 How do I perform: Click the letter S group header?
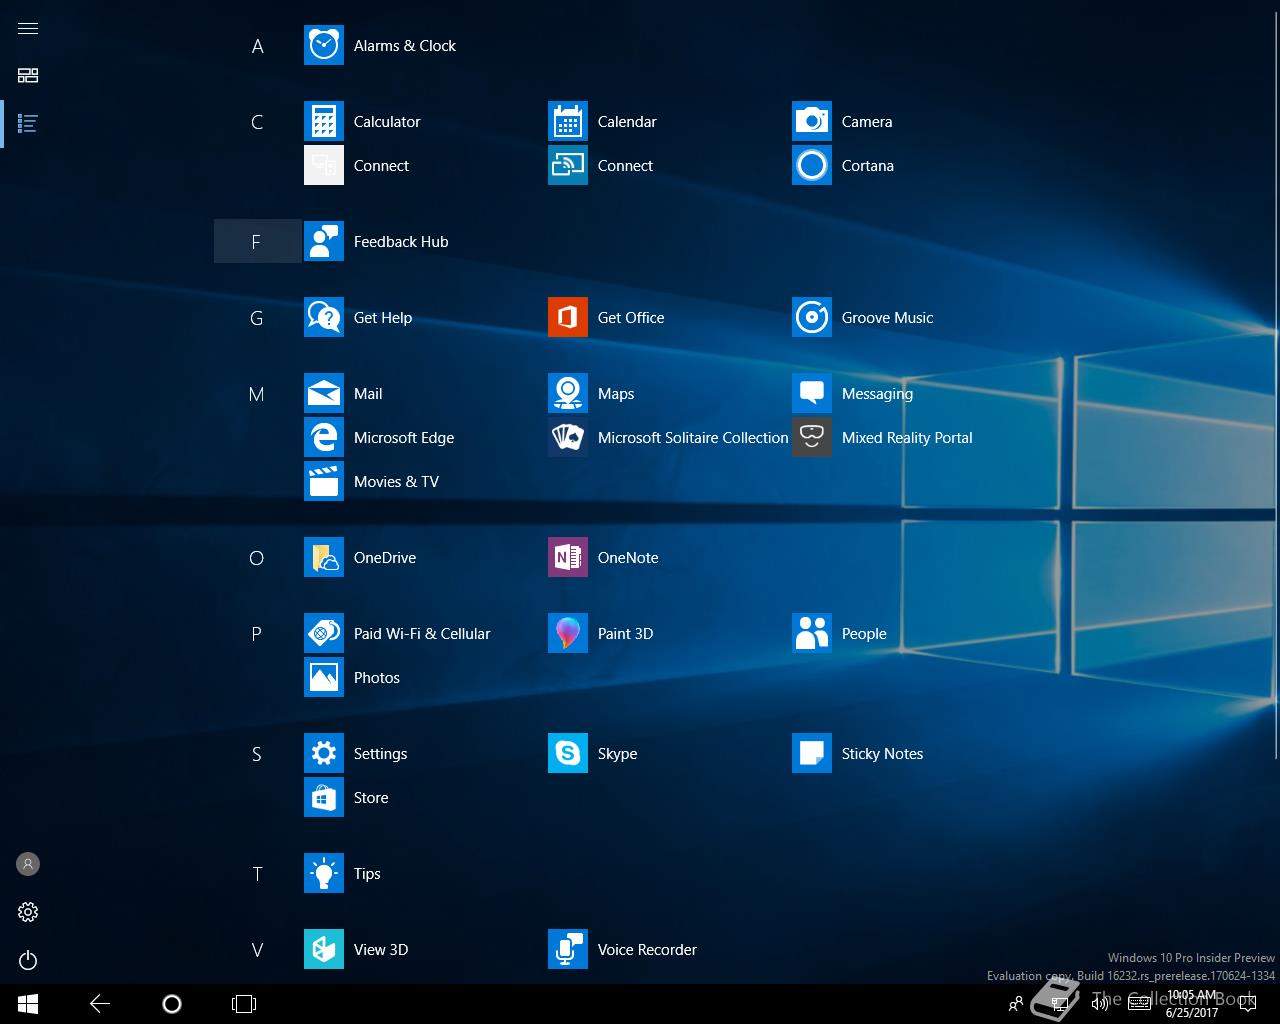pyautogui.click(x=257, y=754)
